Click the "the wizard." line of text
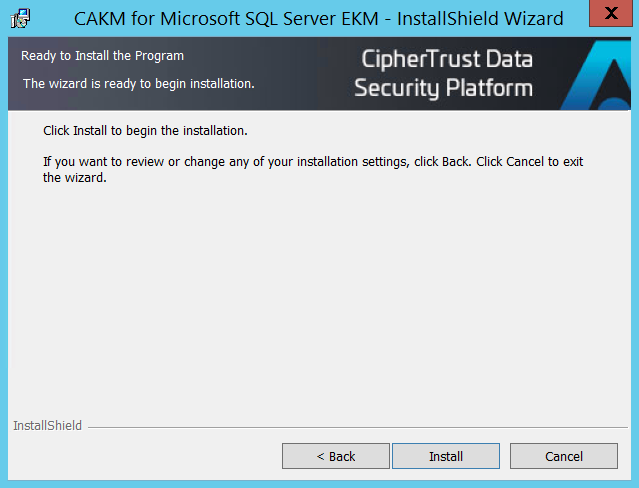 [x=74, y=179]
